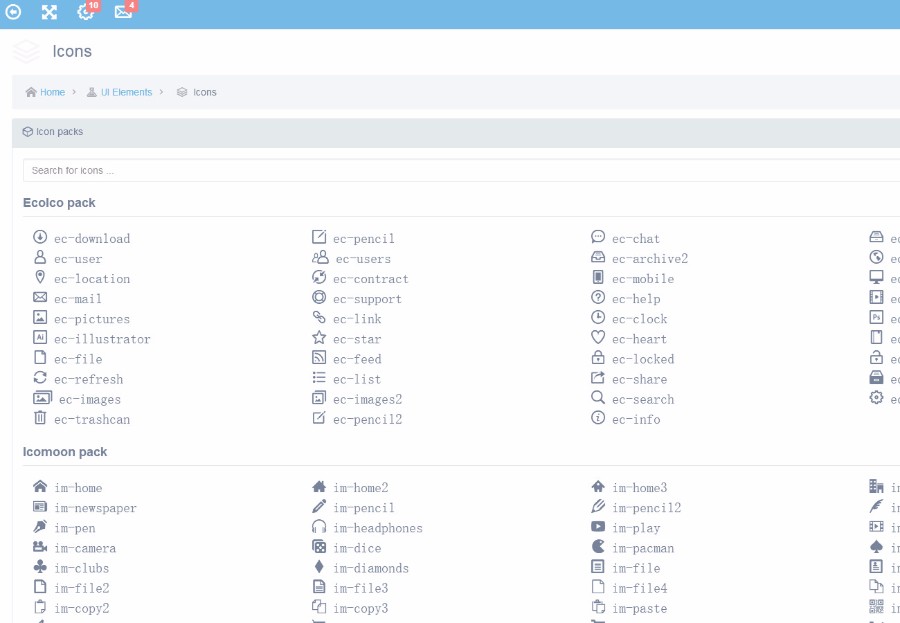Click the im-file3 label text

[x=360, y=589]
